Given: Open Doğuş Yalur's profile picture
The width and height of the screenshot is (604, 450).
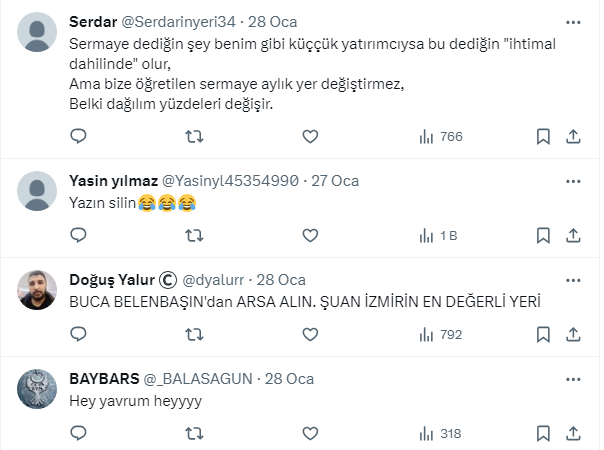Looking at the screenshot, I should point(38,290).
